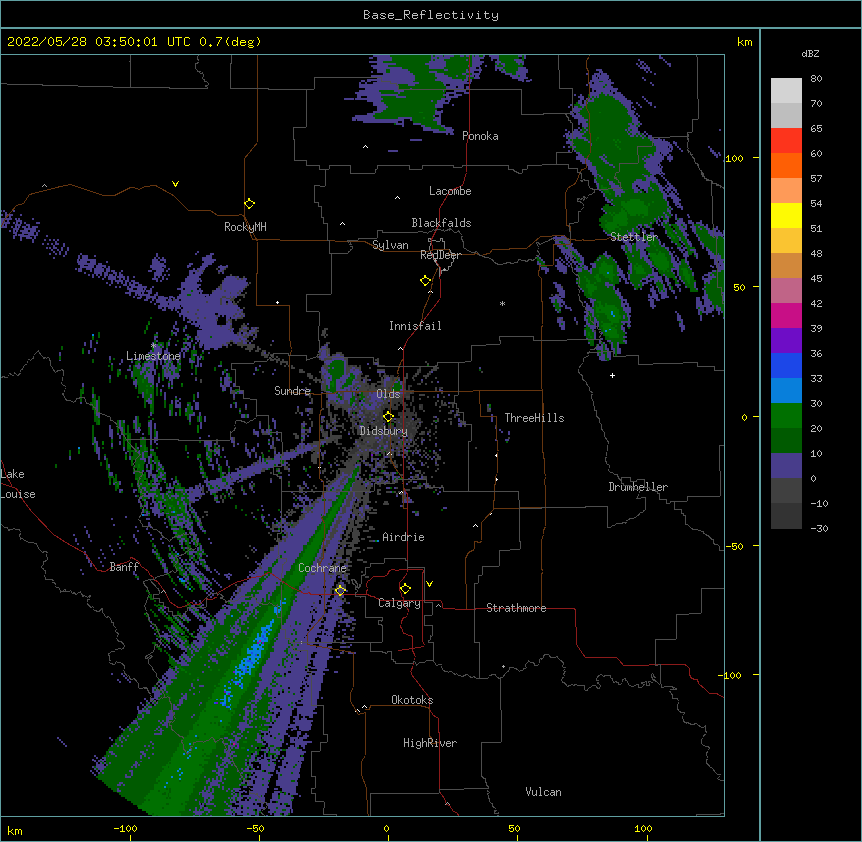Click the white plus marker north of Drumheller
Viewport: 862px width, 842px height.
pyautogui.click(x=612, y=375)
